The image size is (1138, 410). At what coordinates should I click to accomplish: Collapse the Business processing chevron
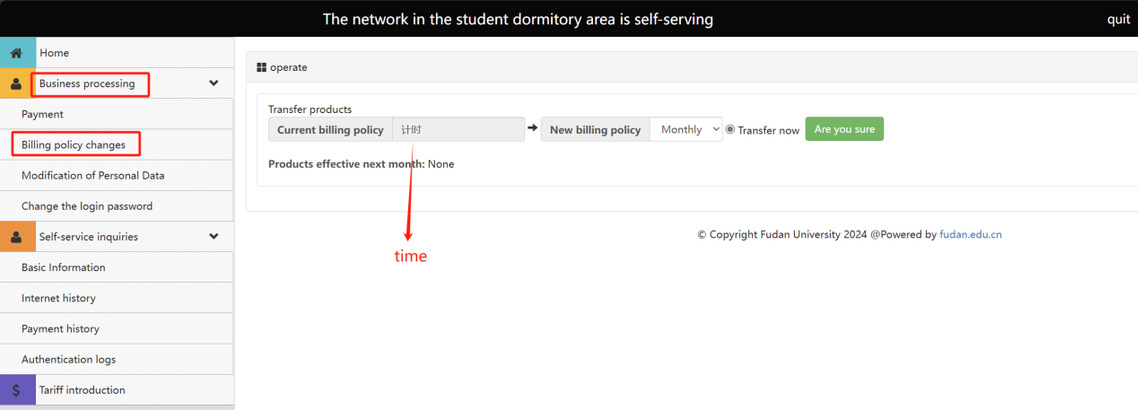coord(213,84)
